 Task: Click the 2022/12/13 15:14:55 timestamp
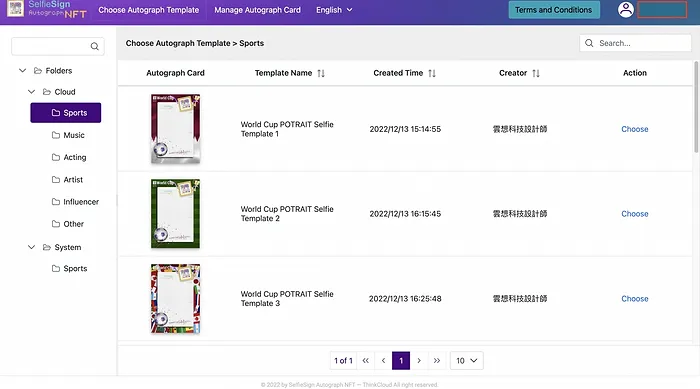405,129
